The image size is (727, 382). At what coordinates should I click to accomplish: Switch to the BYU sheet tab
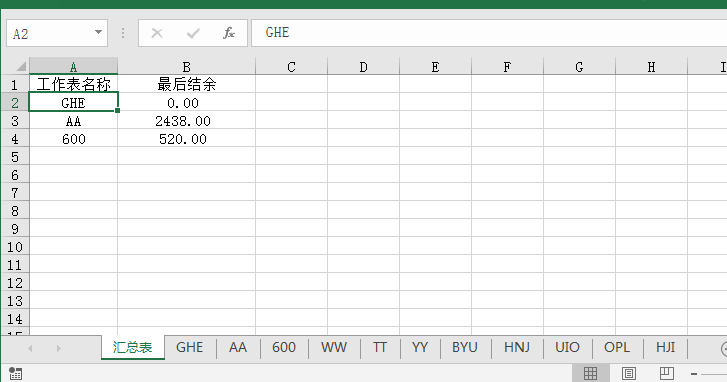(465, 347)
